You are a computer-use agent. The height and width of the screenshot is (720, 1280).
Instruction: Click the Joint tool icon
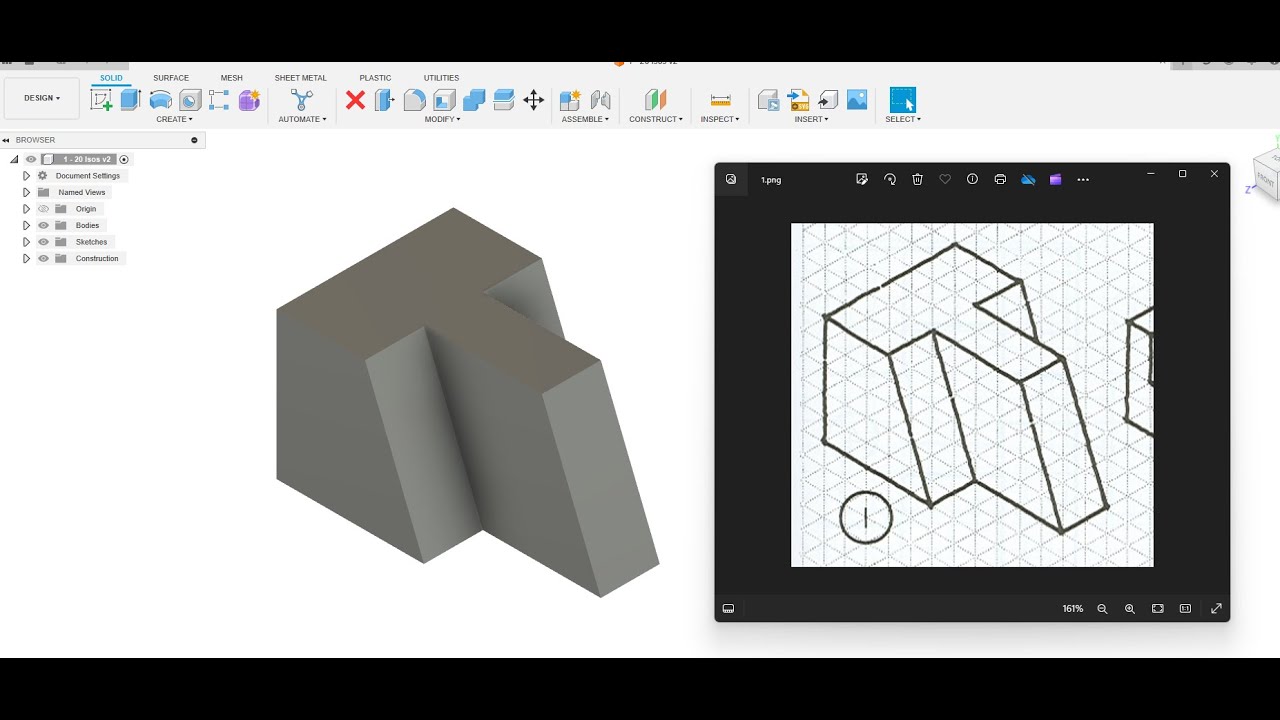pos(600,99)
